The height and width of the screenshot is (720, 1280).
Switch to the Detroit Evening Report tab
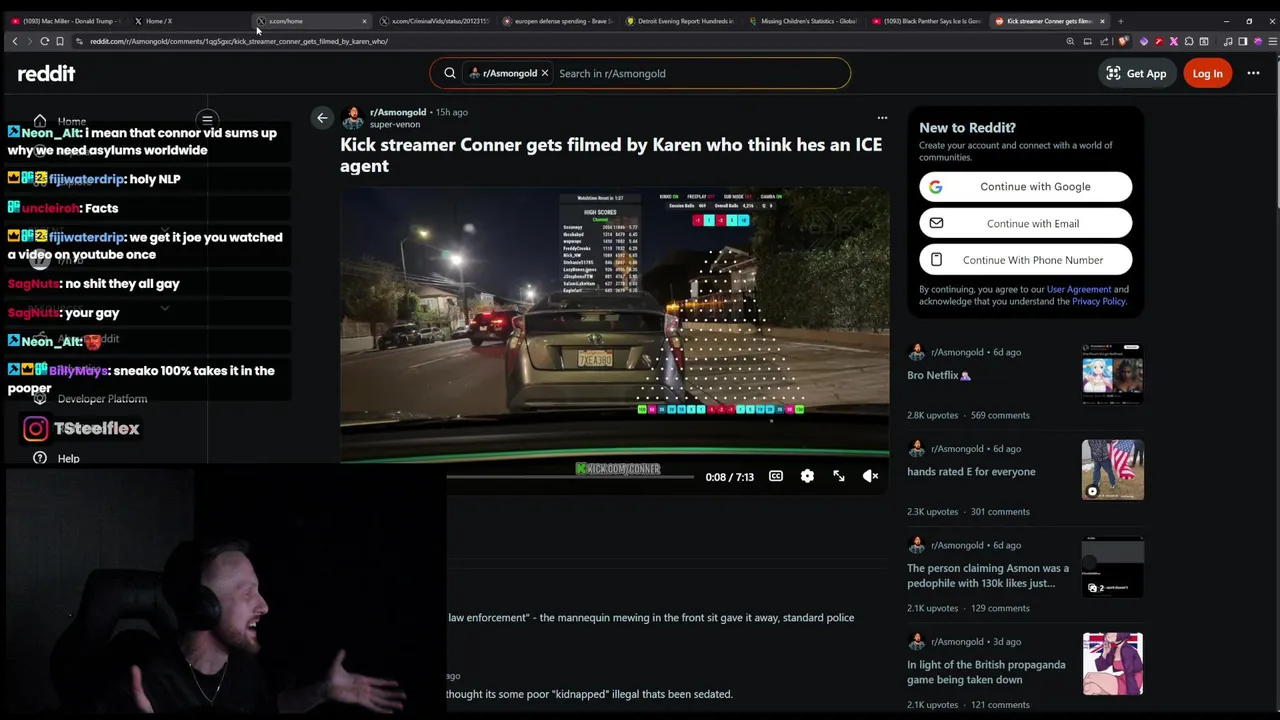coord(681,21)
